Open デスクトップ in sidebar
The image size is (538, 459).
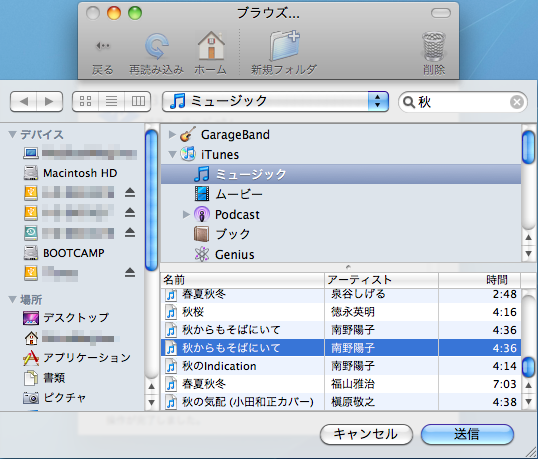[67, 318]
